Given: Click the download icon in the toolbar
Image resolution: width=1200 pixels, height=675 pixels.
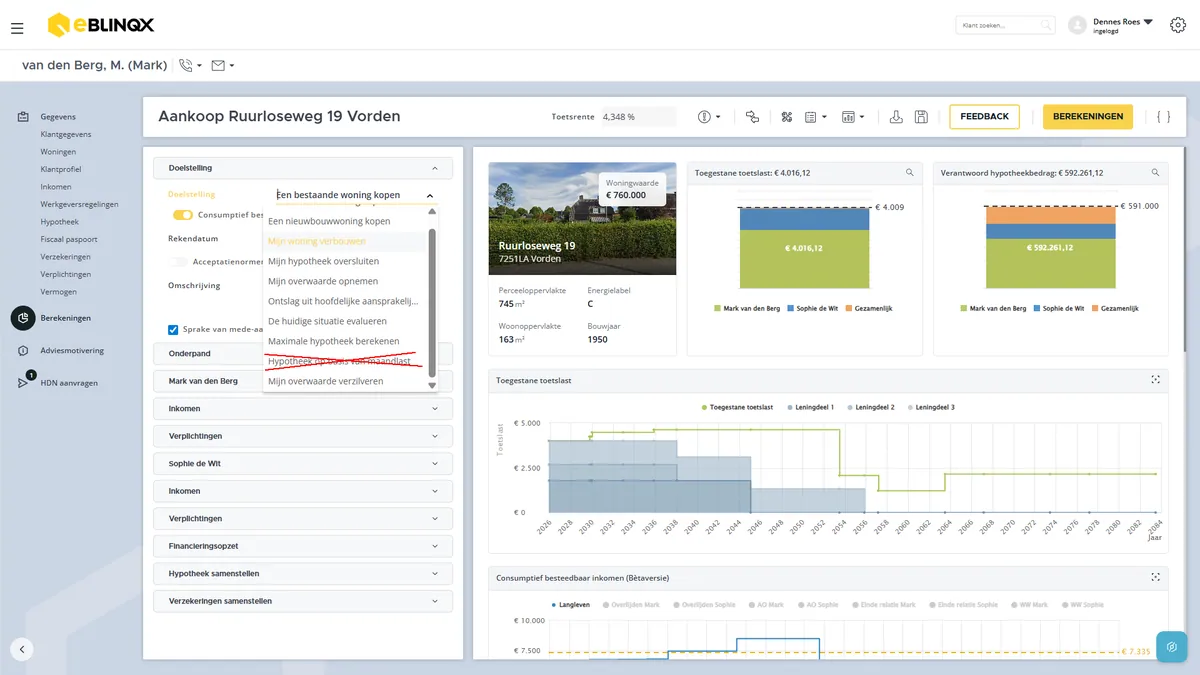Looking at the screenshot, I should (896, 117).
